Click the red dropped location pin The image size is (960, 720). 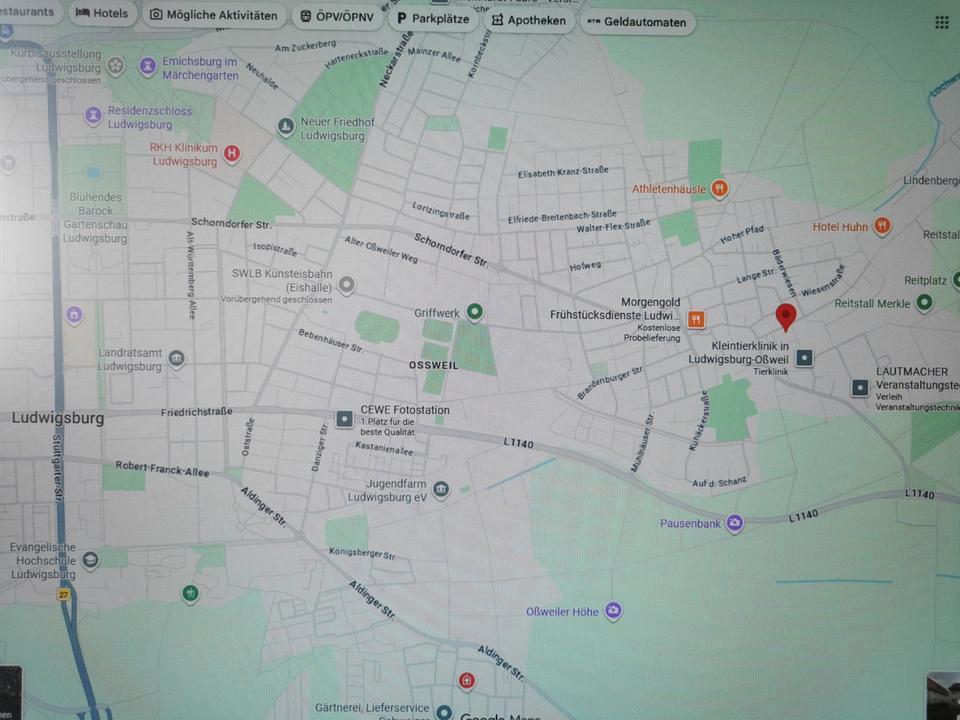(786, 318)
